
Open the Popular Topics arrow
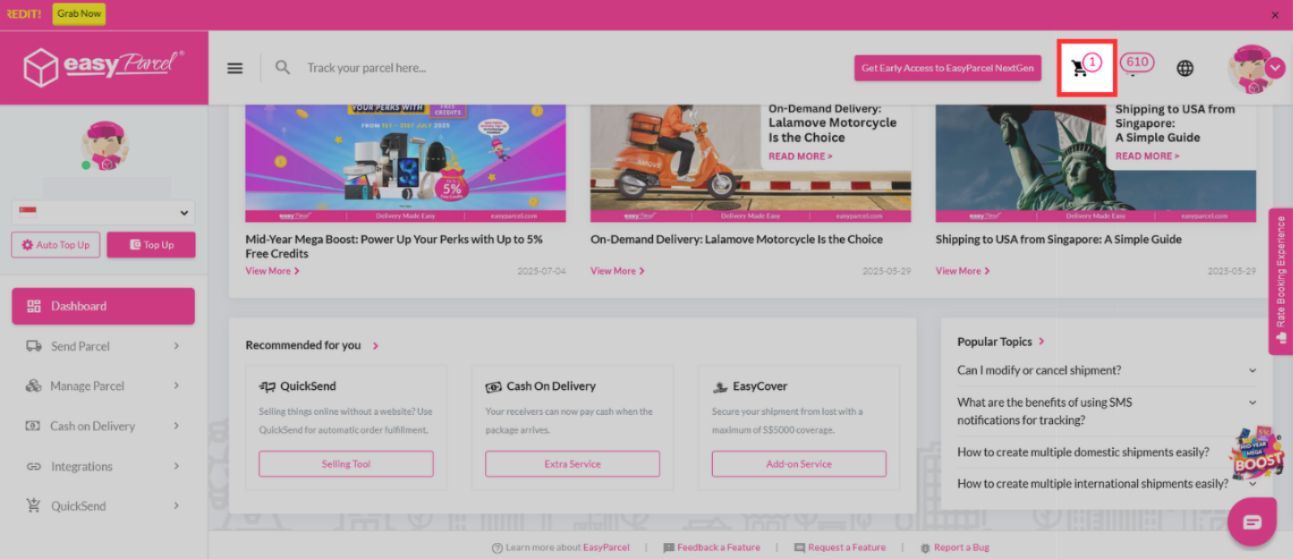coord(1041,342)
